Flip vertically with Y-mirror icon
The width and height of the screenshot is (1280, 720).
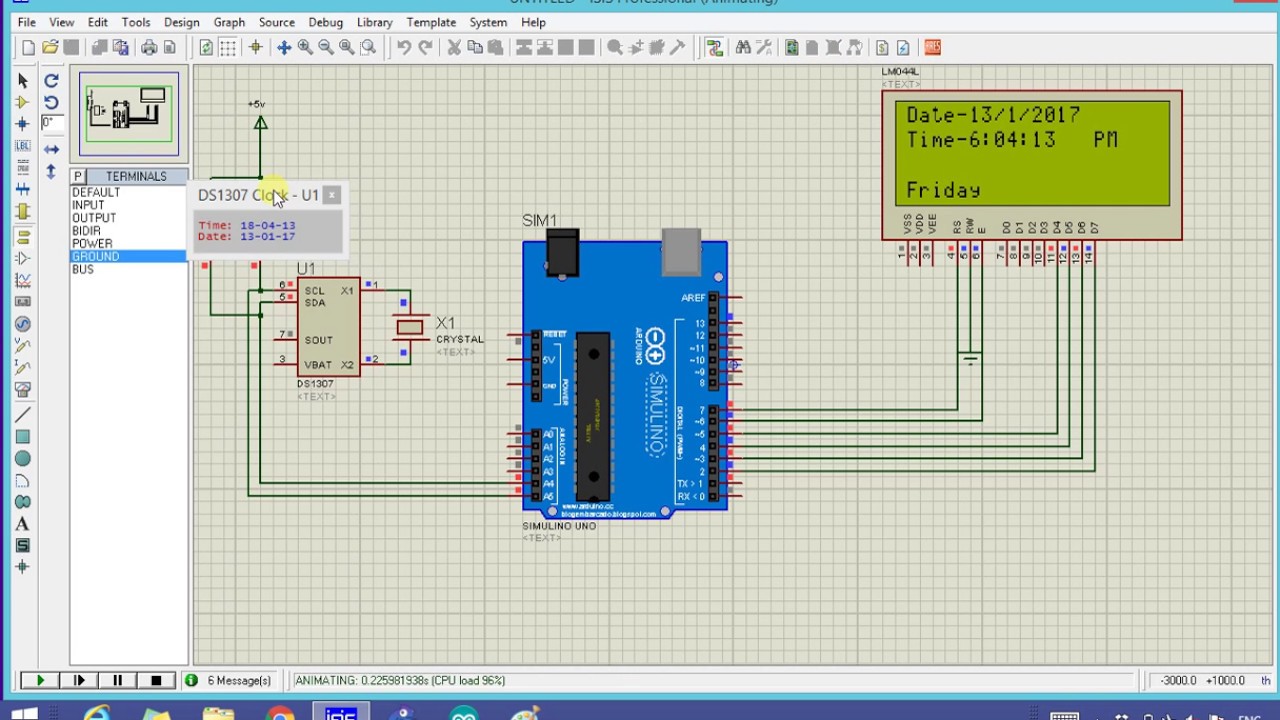tap(51, 170)
